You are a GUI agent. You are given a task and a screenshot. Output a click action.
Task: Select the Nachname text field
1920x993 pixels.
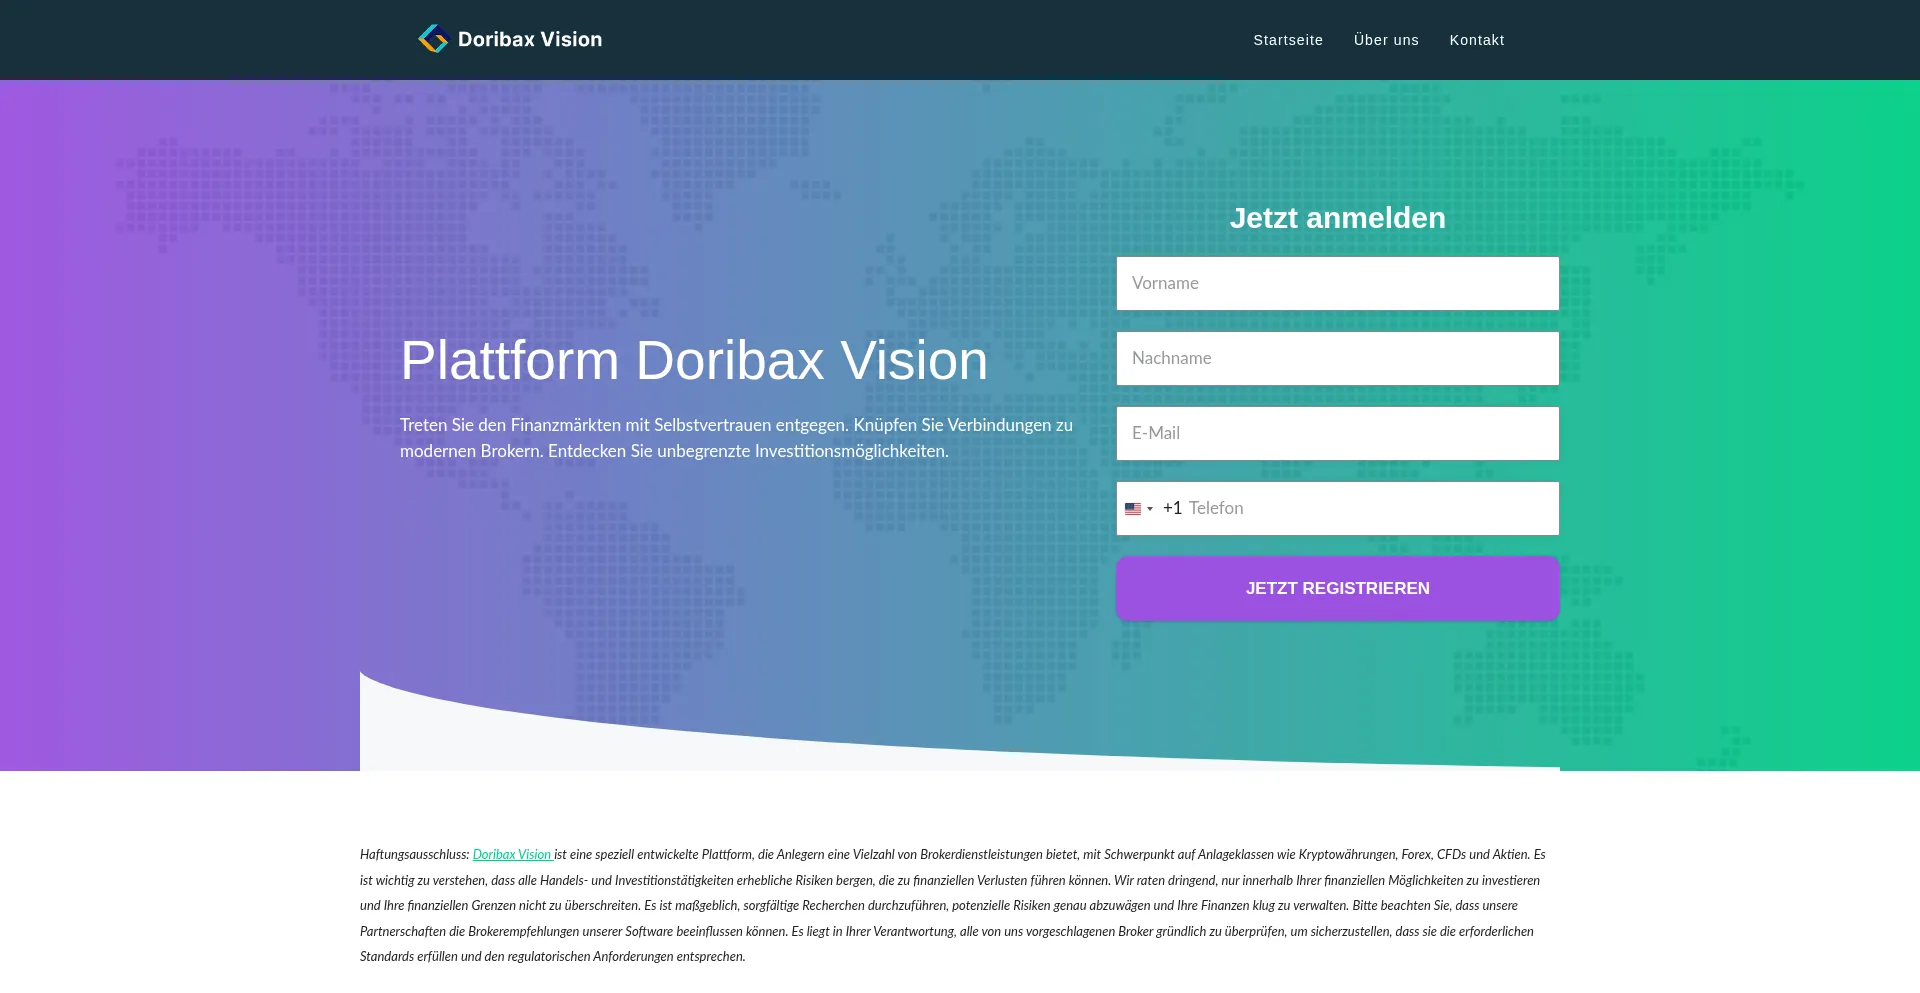pos(1337,359)
